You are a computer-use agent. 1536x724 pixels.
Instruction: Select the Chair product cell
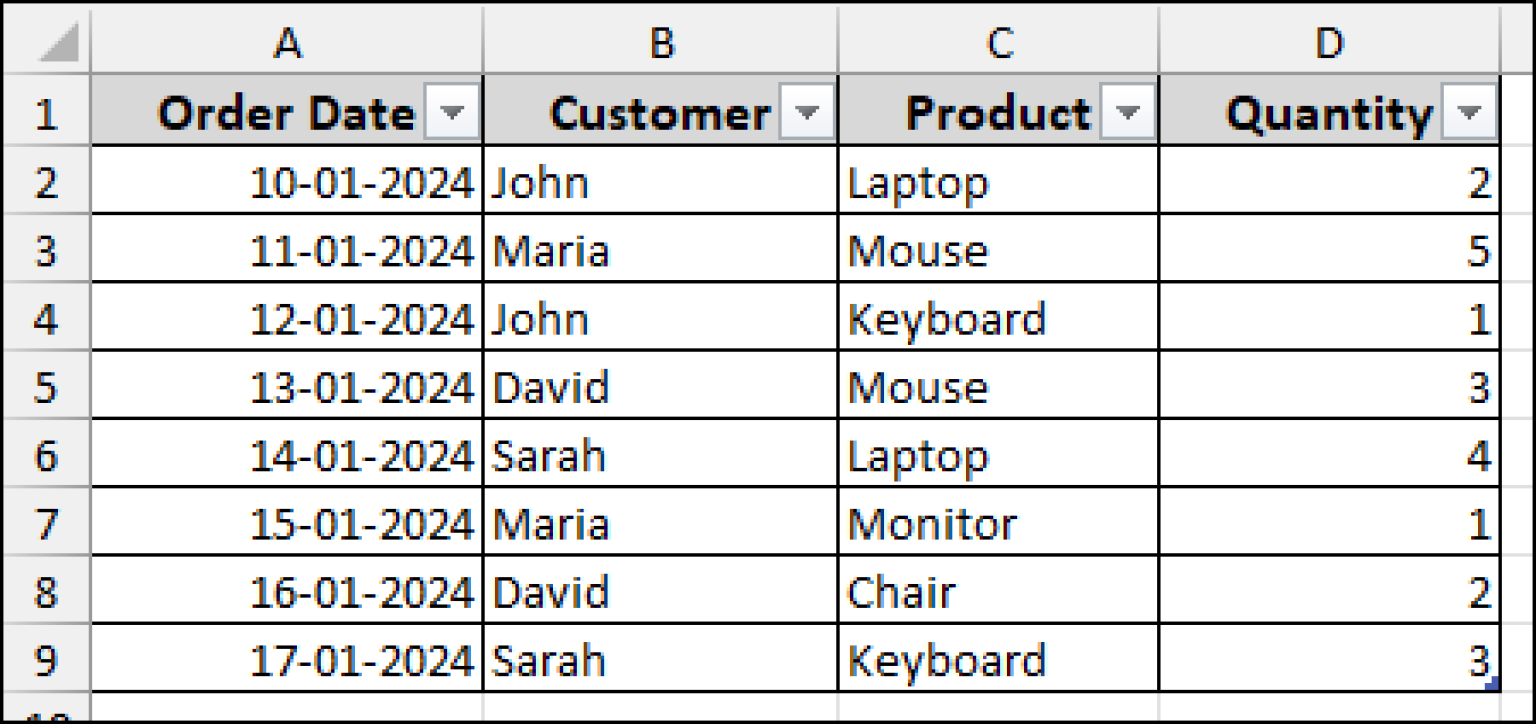point(998,591)
